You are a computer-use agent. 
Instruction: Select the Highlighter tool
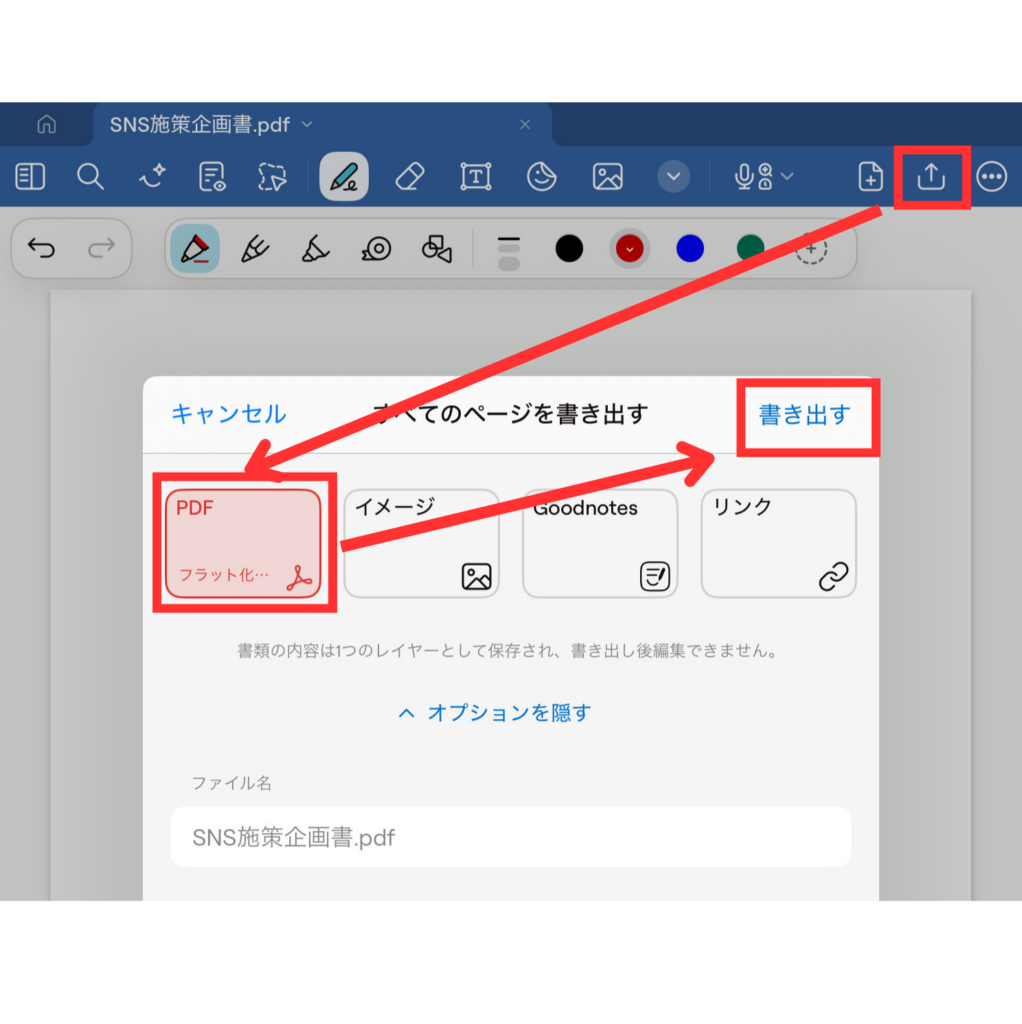[x=316, y=248]
